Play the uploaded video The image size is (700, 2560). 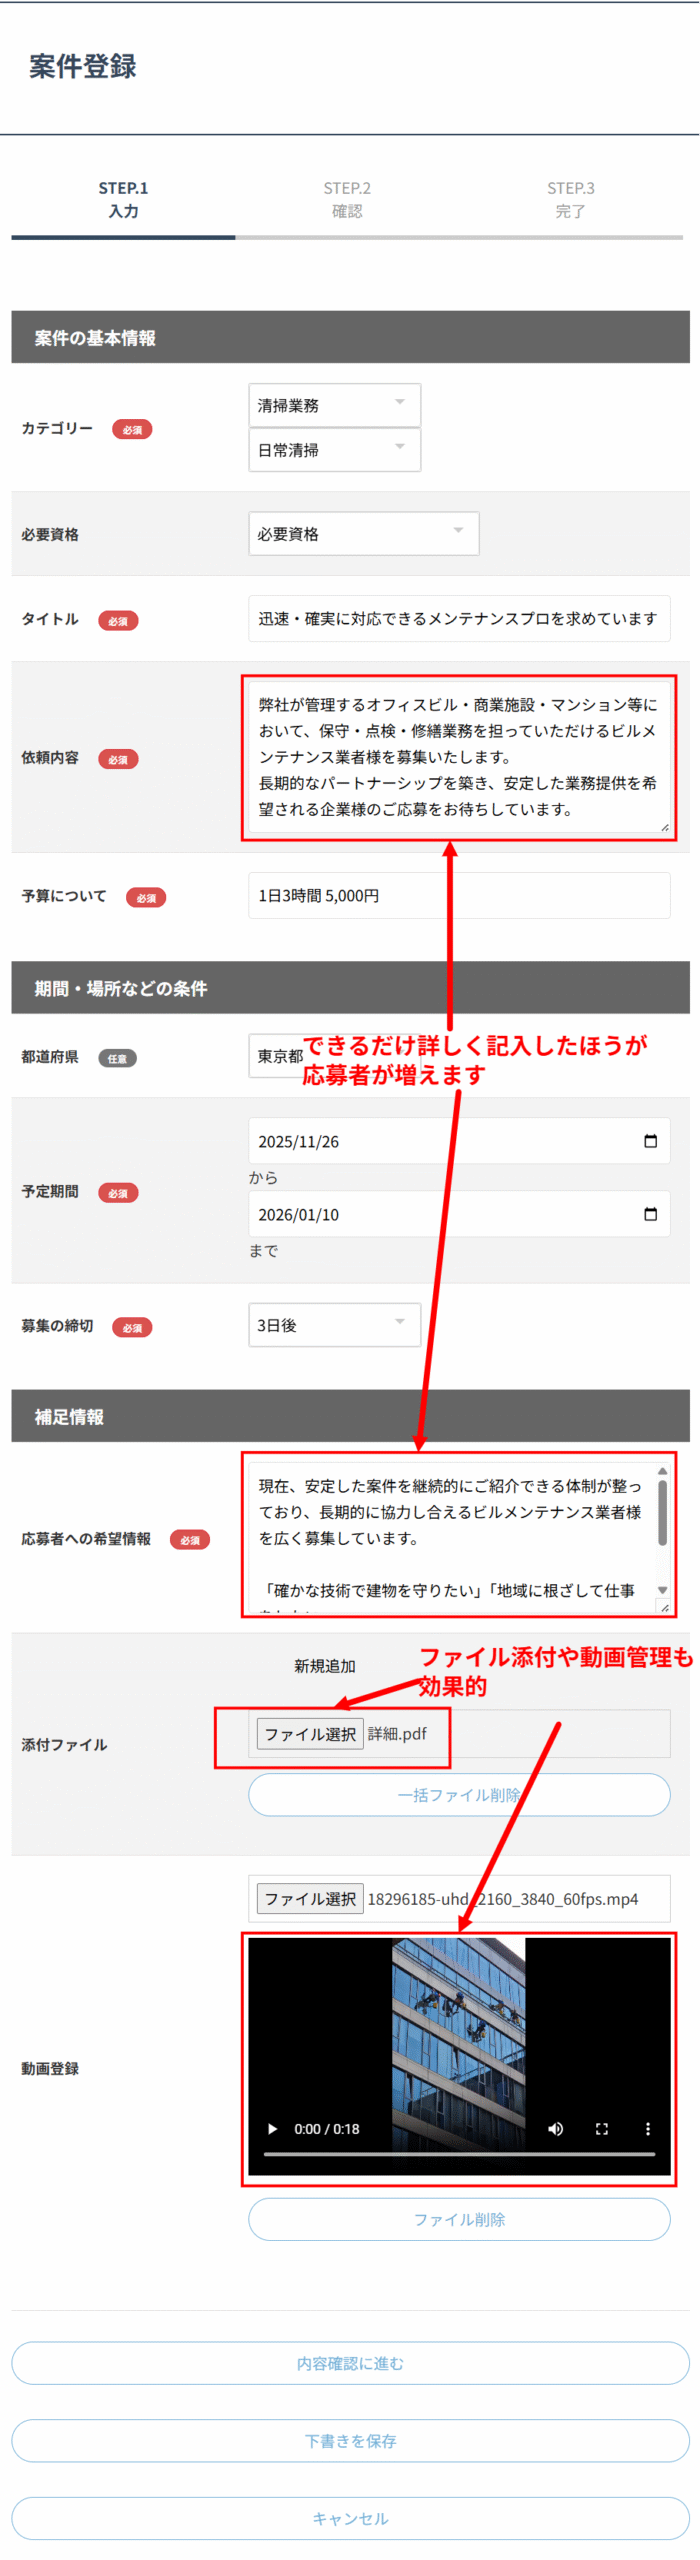pos(272,2128)
